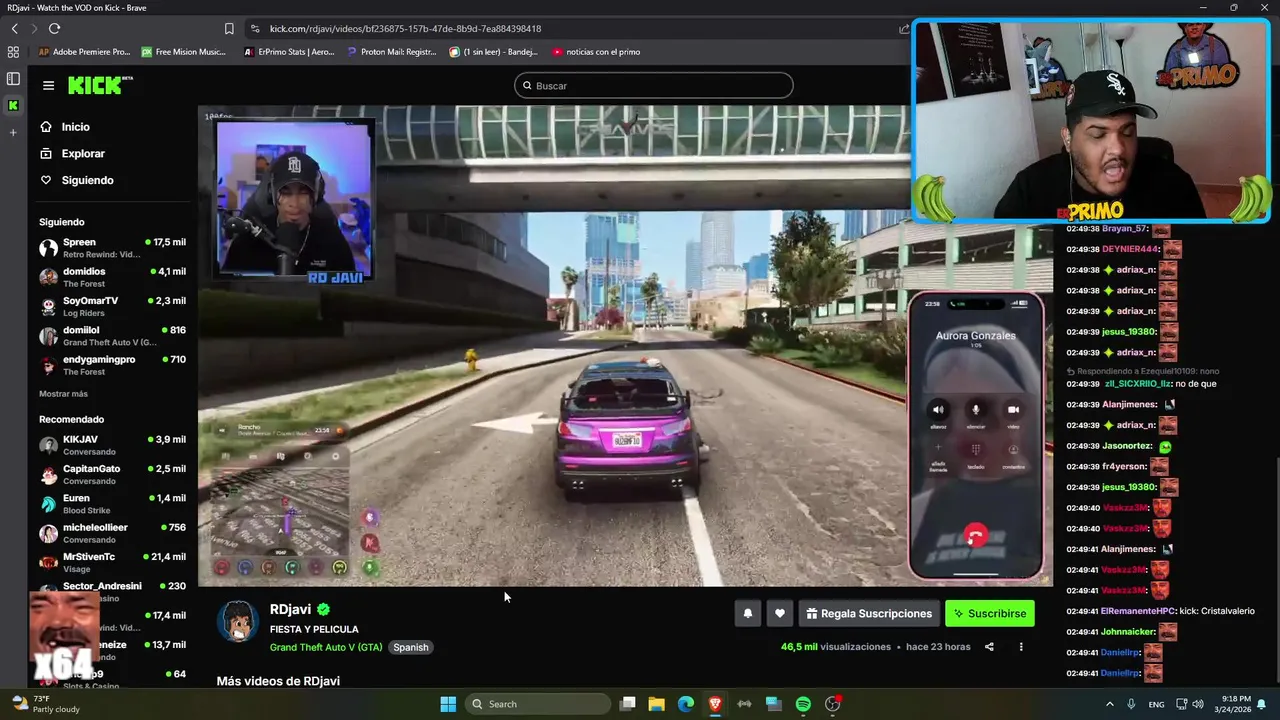Image resolution: width=1280 pixels, height=720 pixels.
Task: Focus the Buscar search field
Action: click(x=654, y=86)
